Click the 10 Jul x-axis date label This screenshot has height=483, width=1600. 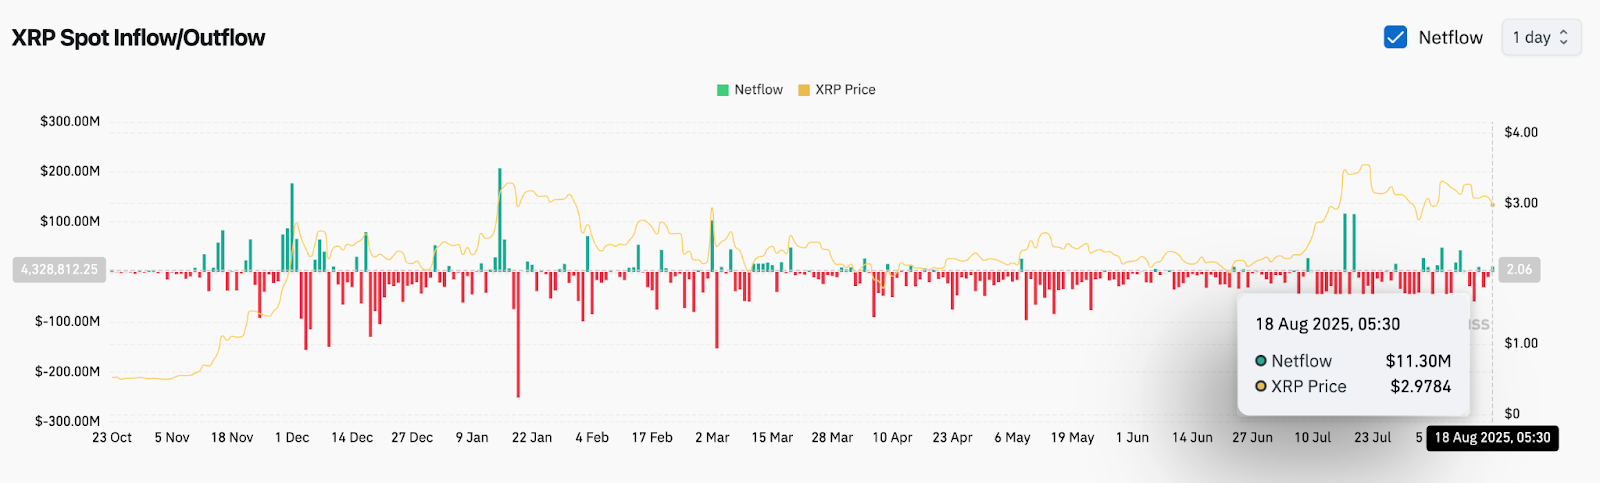[1312, 438]
